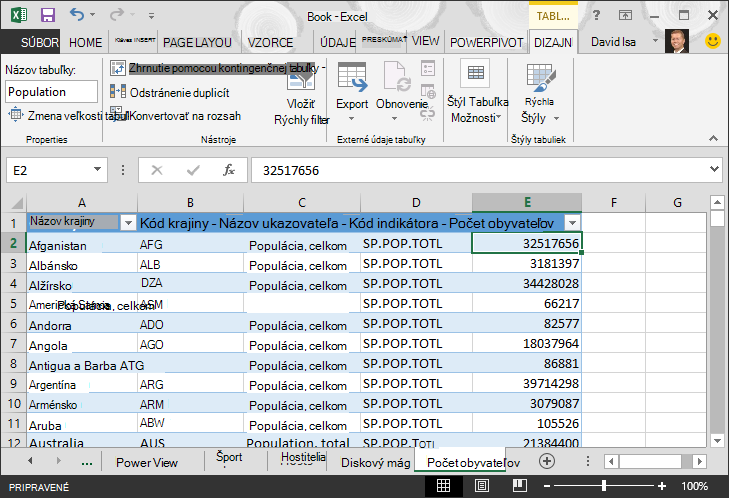This screenshot has height=498, width=729.
Task: Customize Quick Access Toolbar dropdown
Action: [151, 15]
